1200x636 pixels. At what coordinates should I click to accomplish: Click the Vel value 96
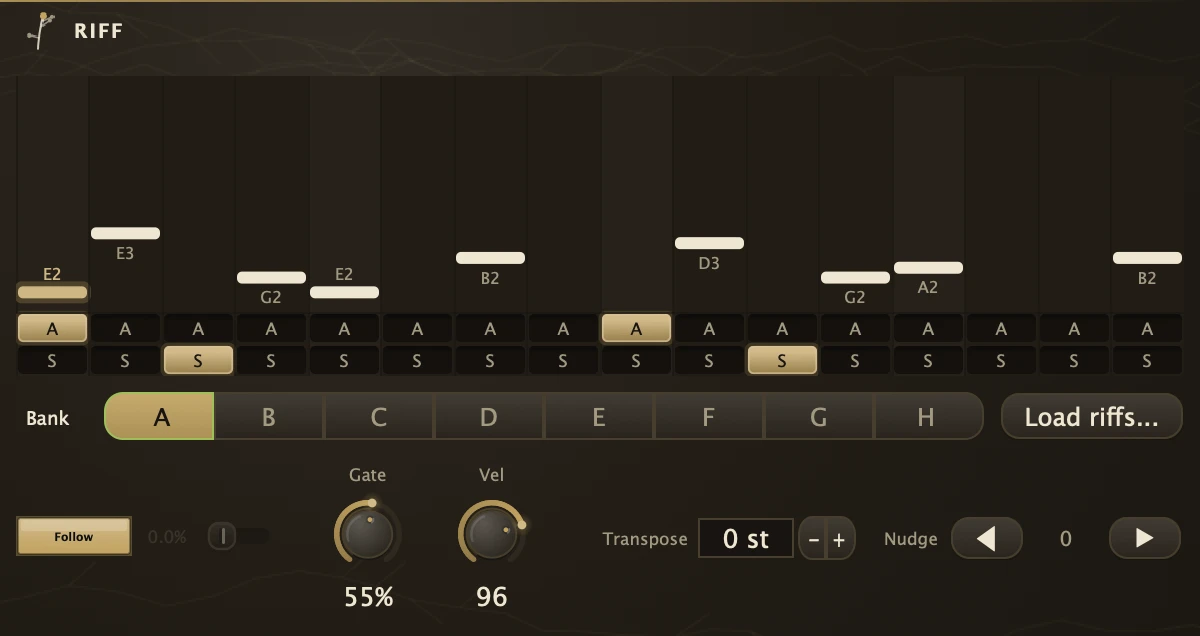point(491,597)
